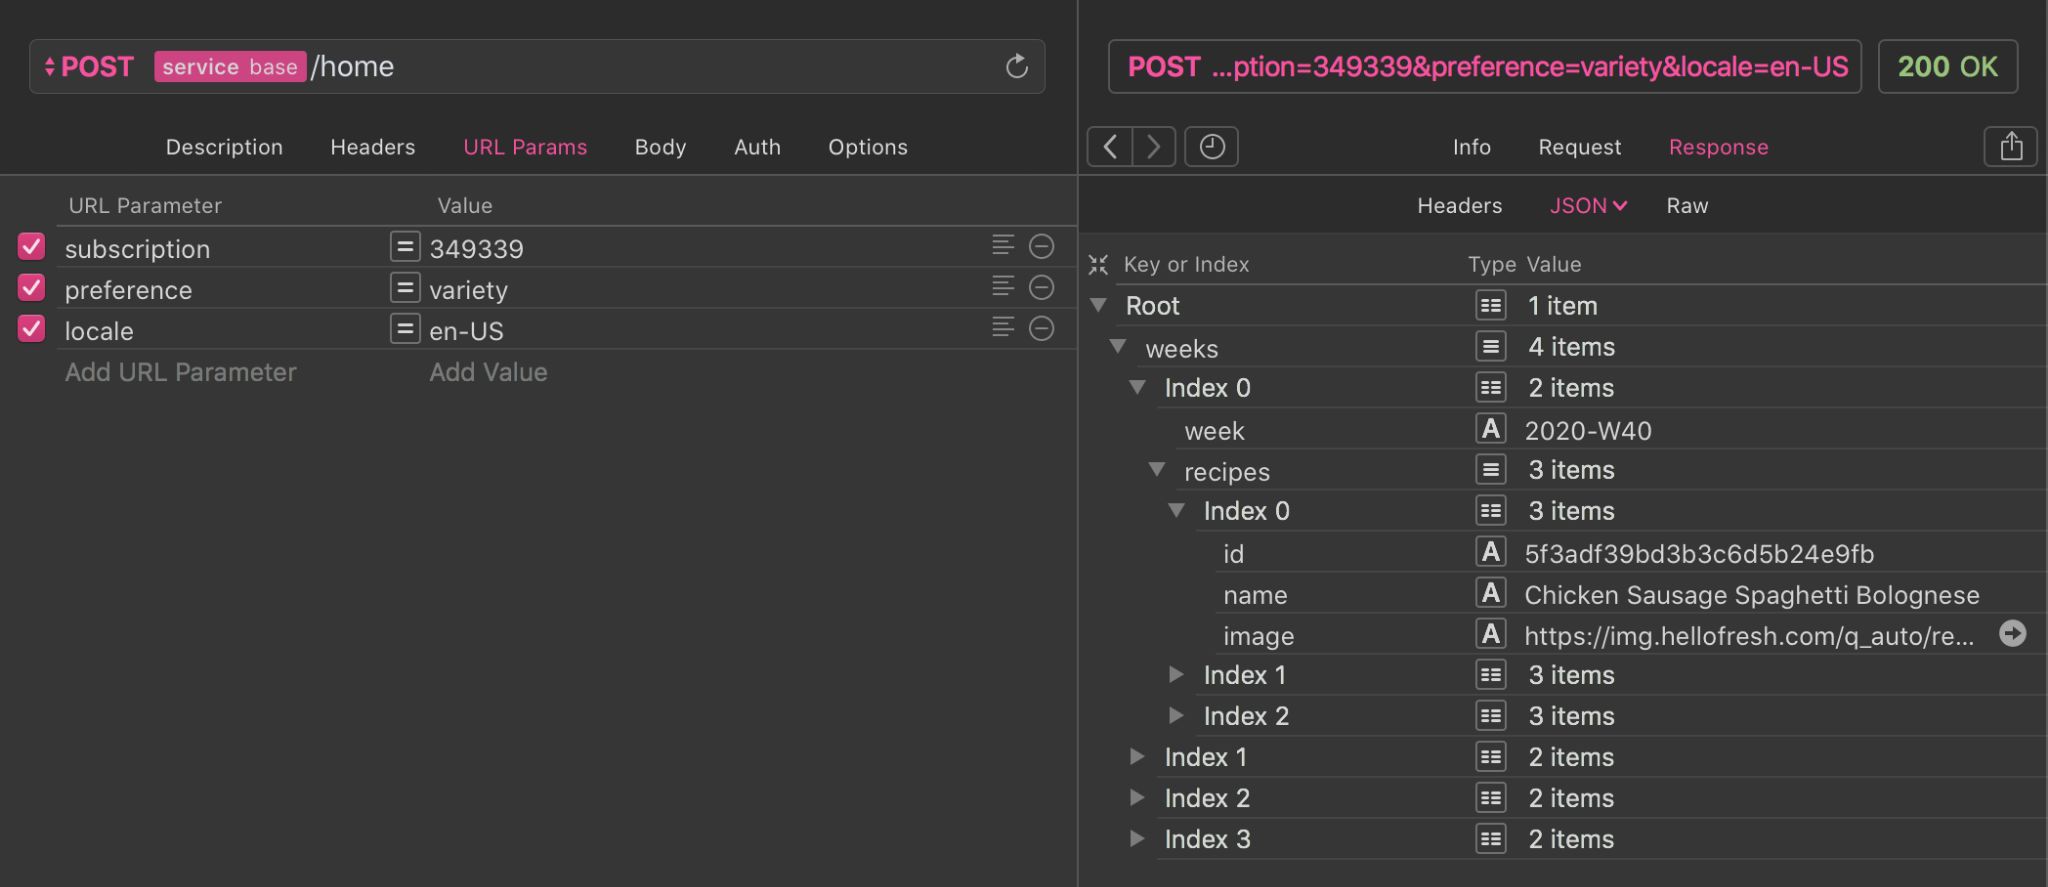The width and height of the screenshot is (2048, 887).
Task: Switch to the request Headers tab
Action: tap(373, 147)
